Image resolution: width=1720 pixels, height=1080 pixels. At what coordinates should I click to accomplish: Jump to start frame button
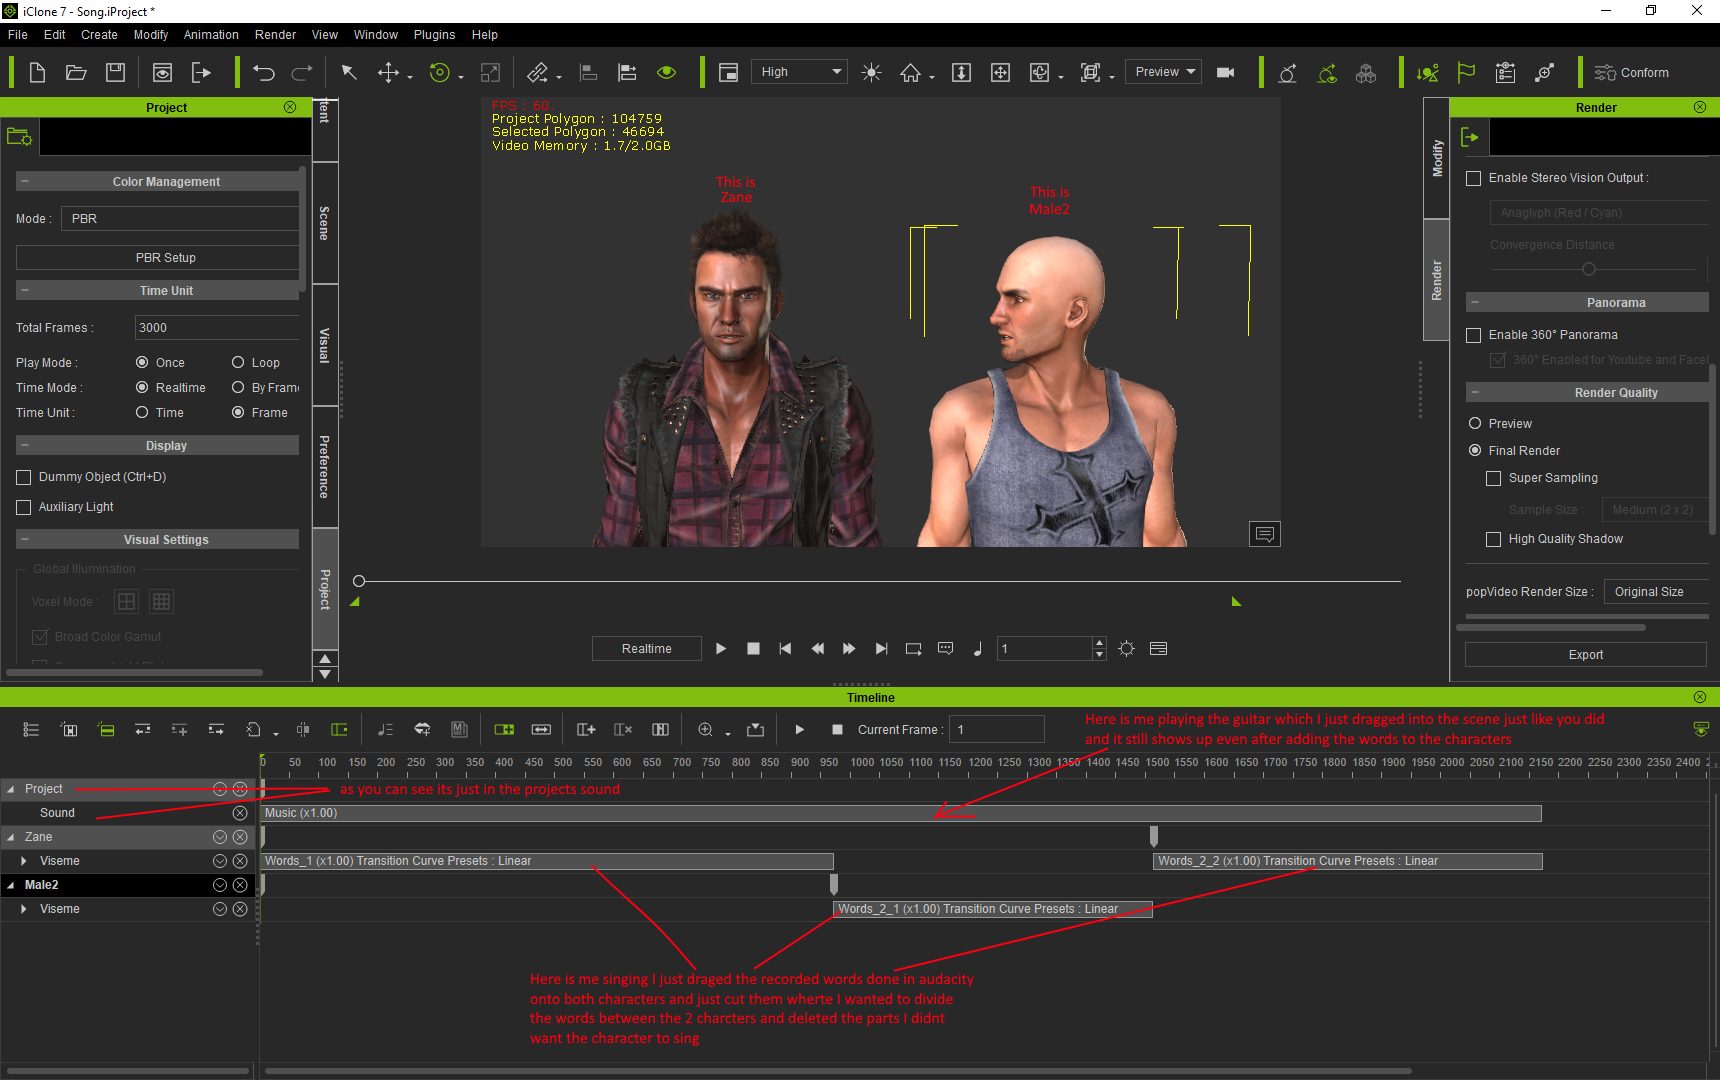point(785,649)
